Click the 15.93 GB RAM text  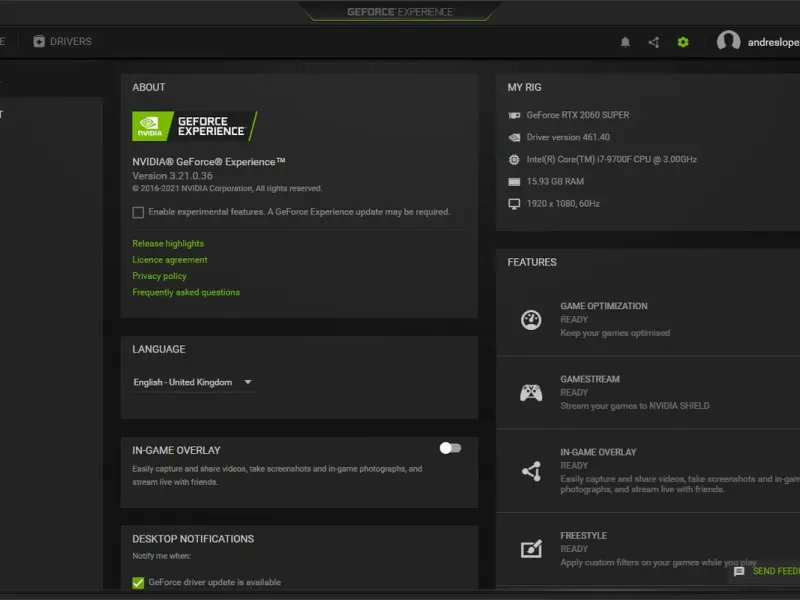click(x=555, y=182)
